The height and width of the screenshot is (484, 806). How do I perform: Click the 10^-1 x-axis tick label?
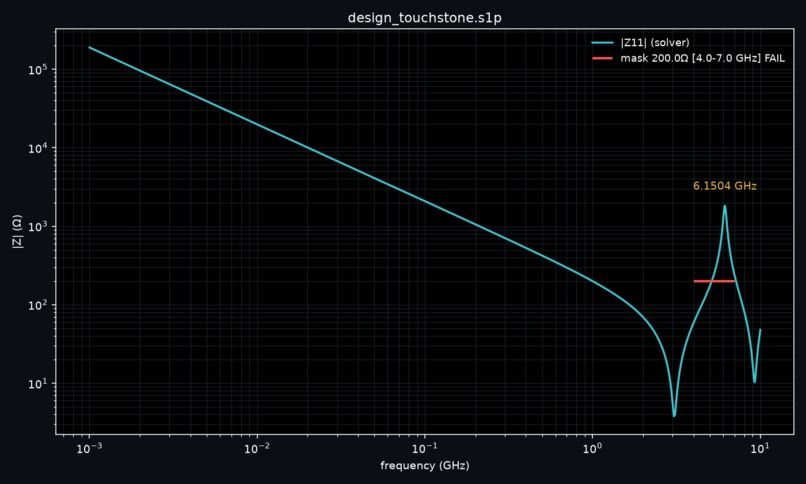tap(425, 448)
